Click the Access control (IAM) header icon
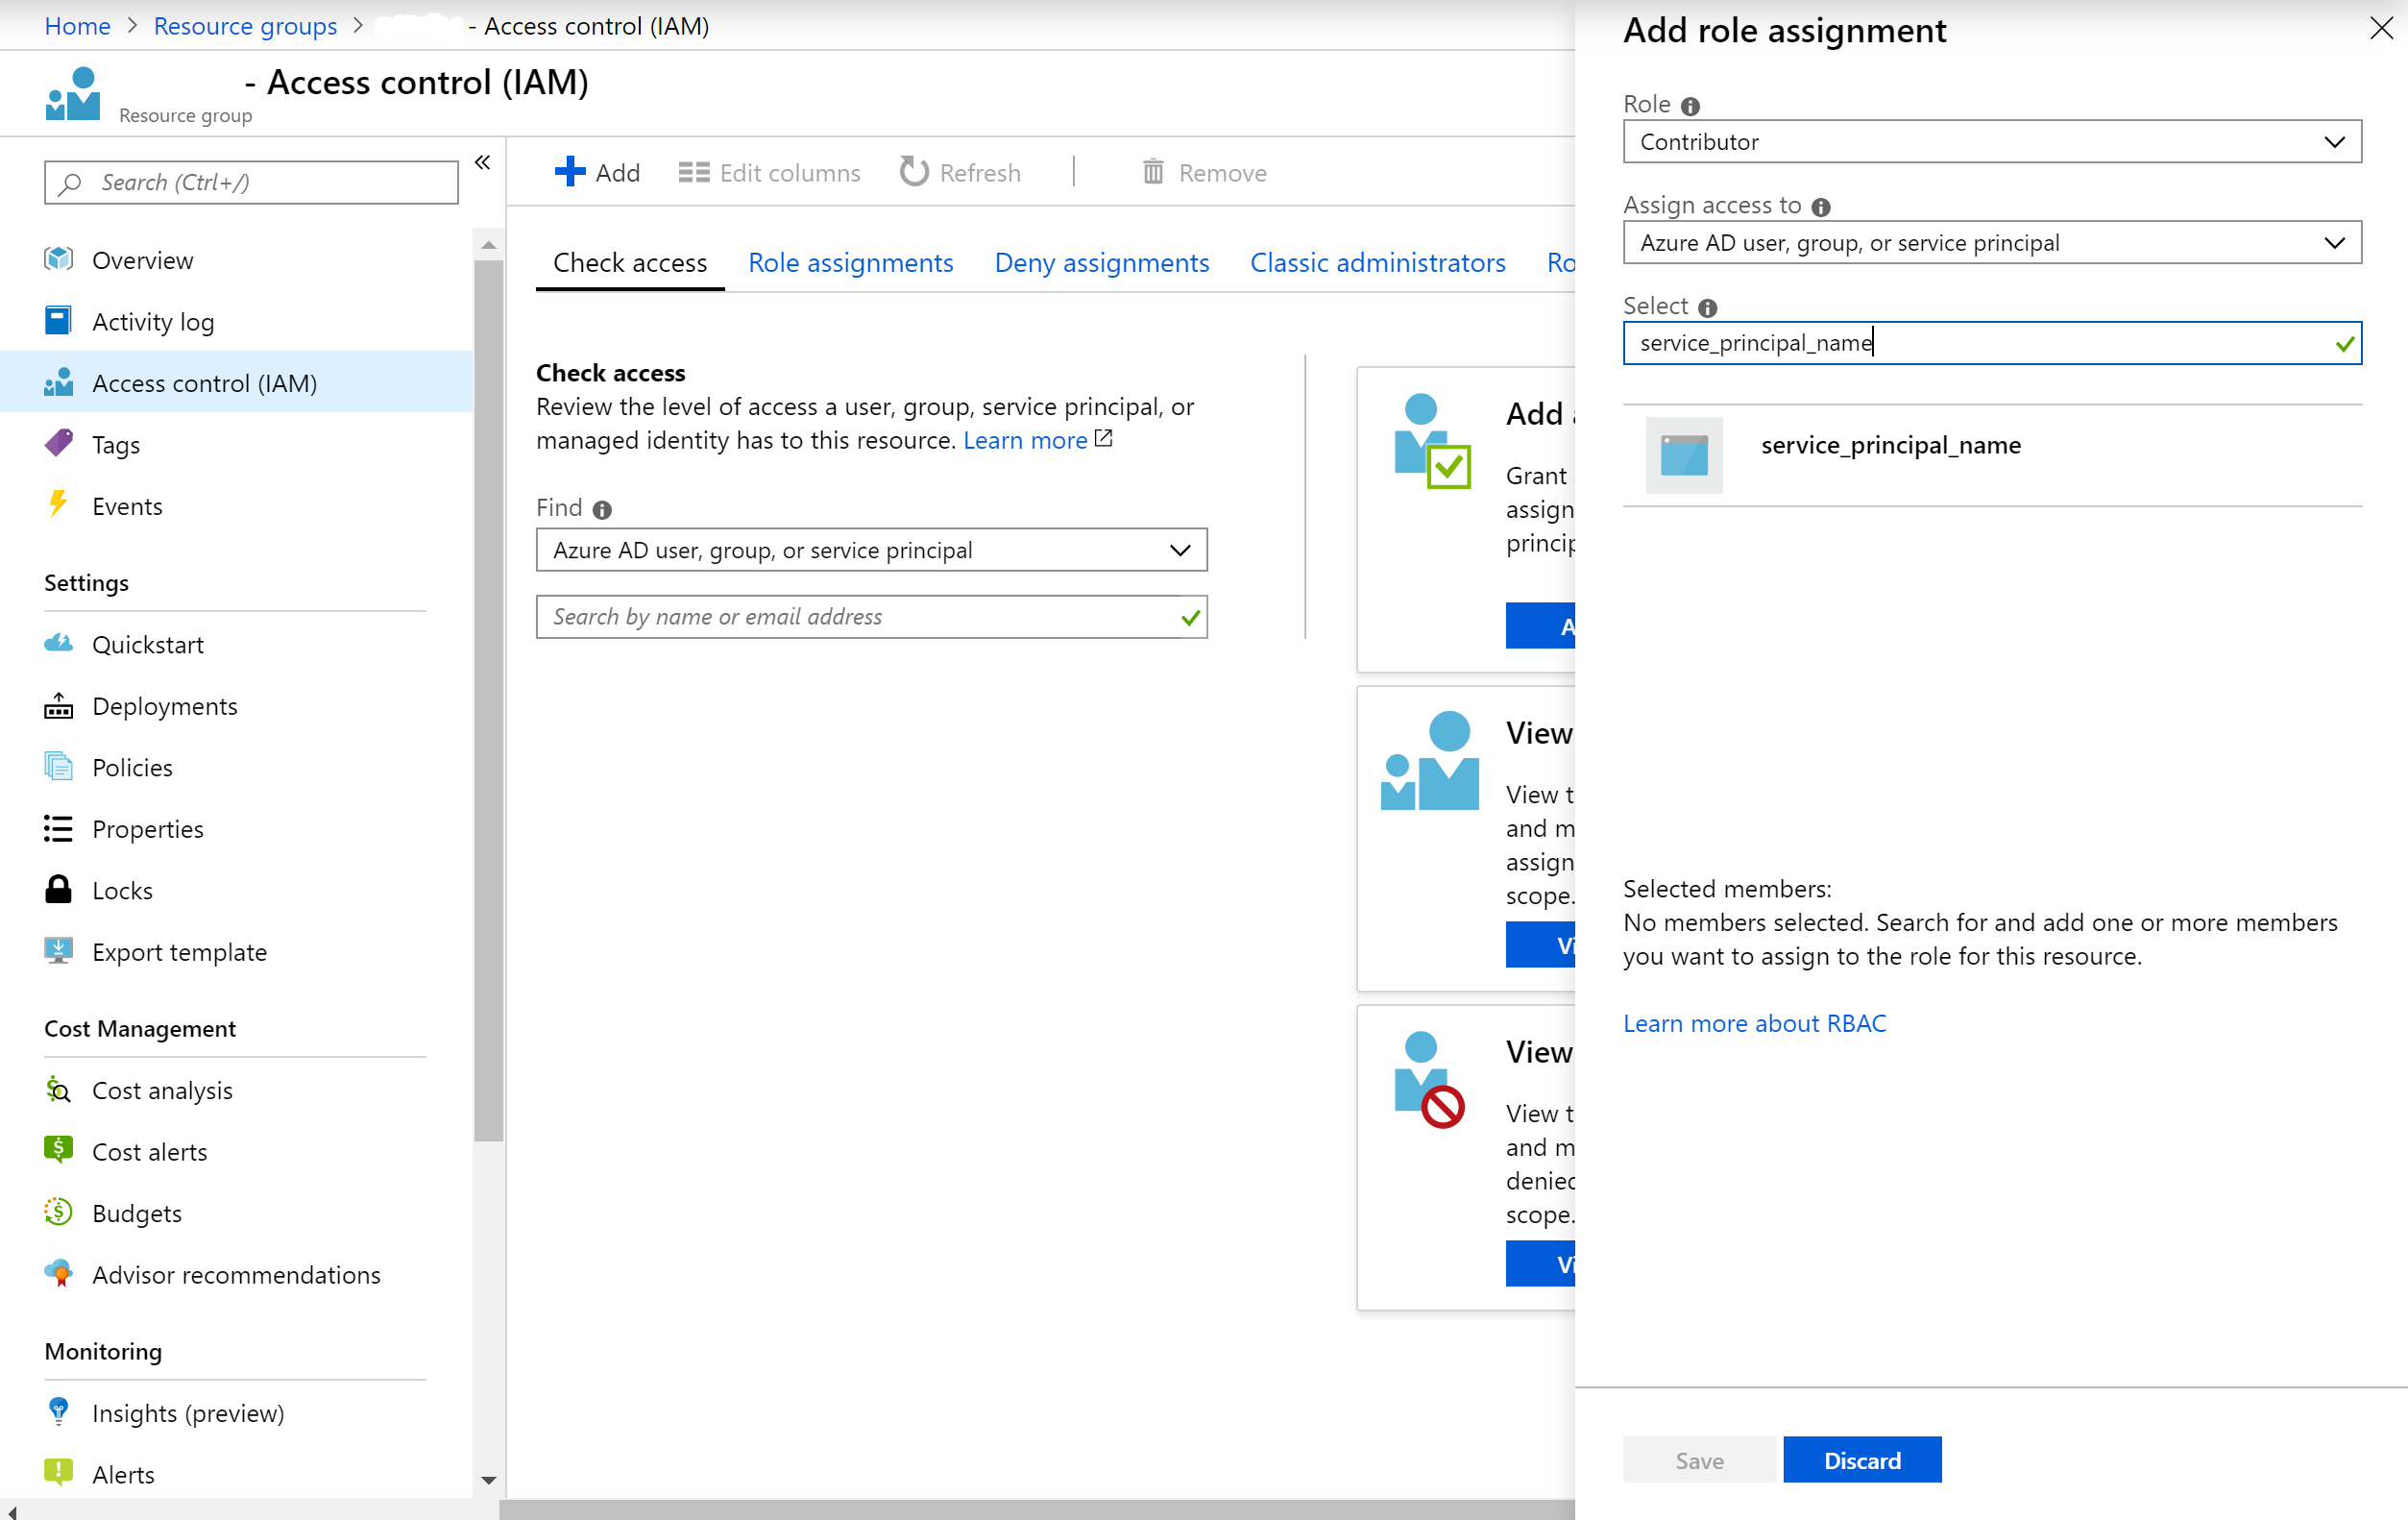 point(73,94)
